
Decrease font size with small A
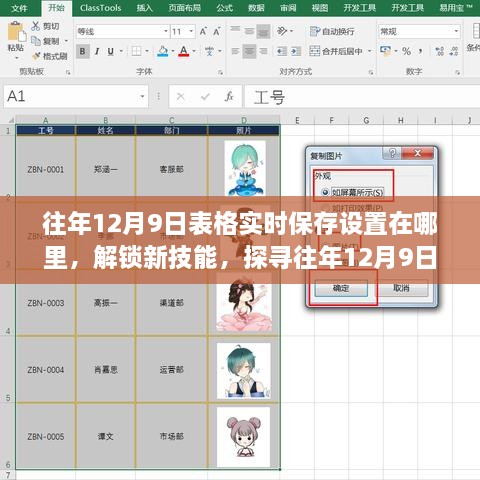click(x=217, y=32)
